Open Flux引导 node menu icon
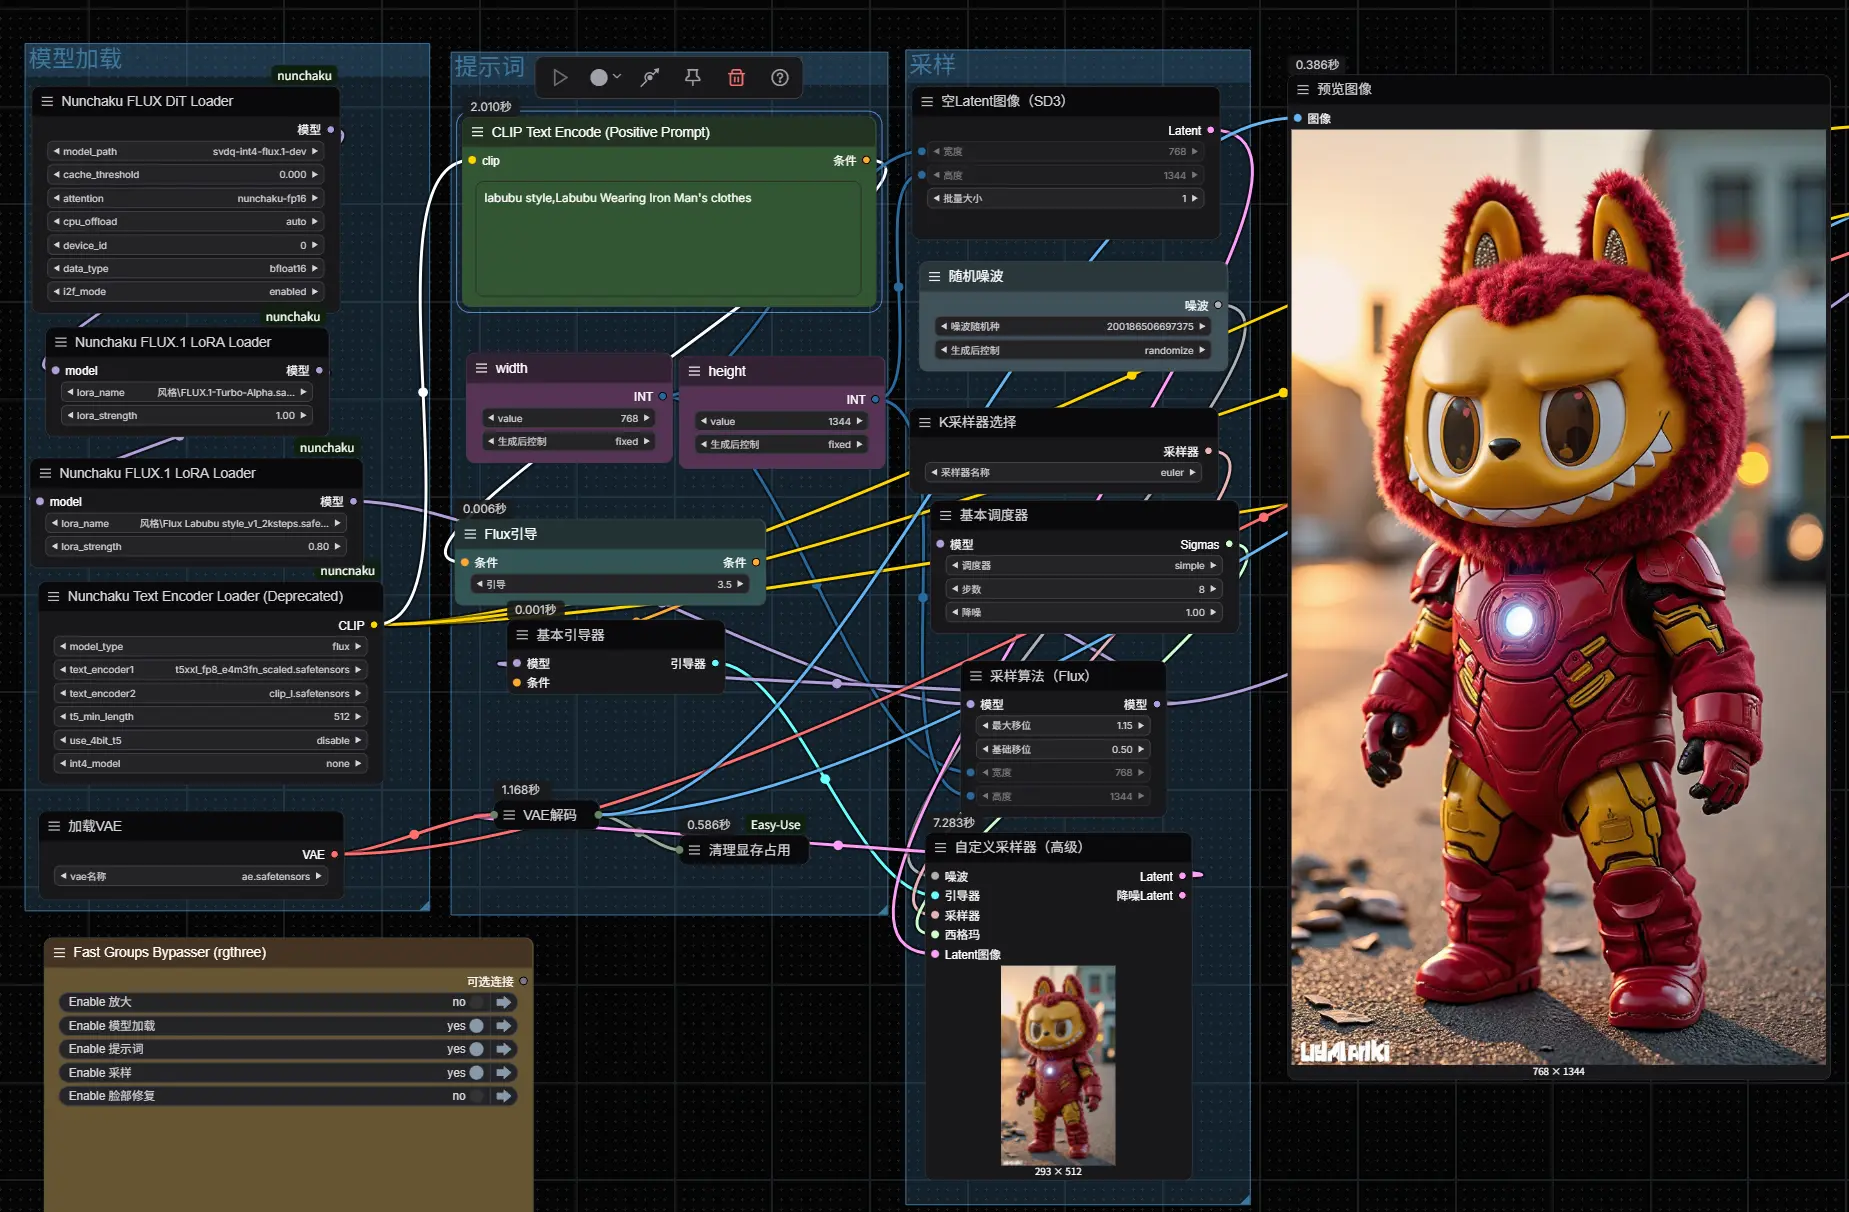 (x=470, y=534)
